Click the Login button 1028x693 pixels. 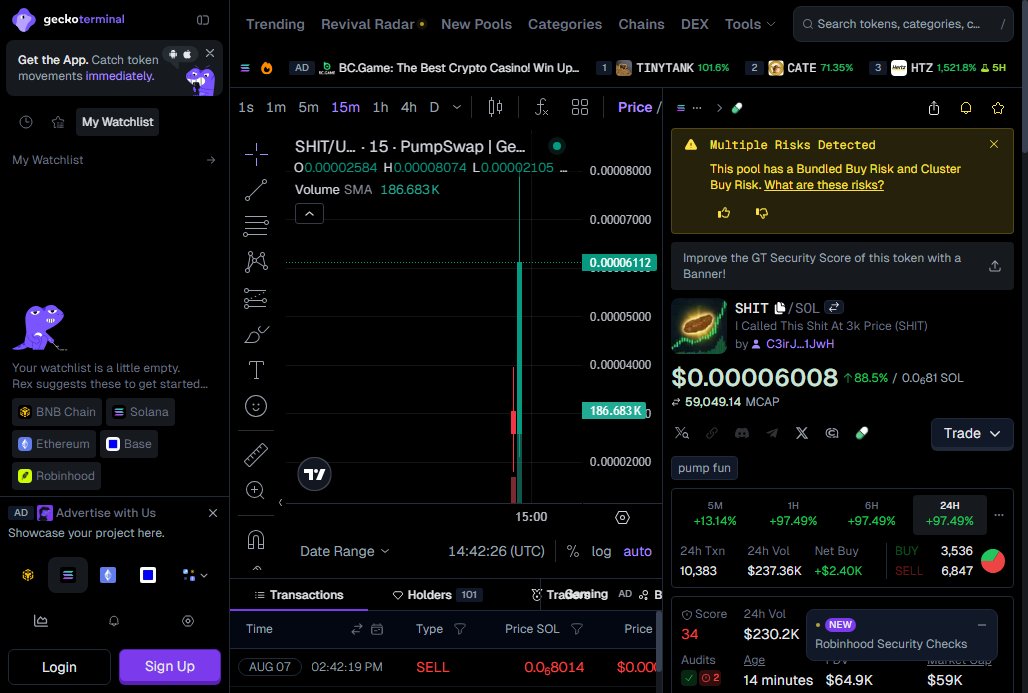pyautogui.click(x=60, y=667)
